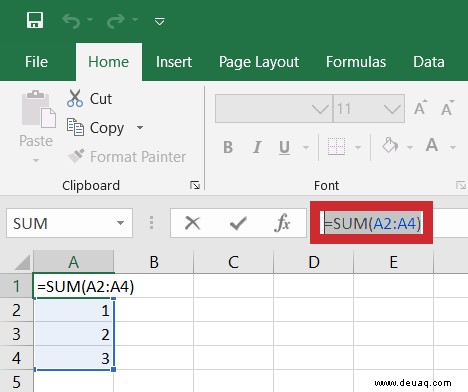Expand the Name Box dropdown arrow

tap(121, 223)
